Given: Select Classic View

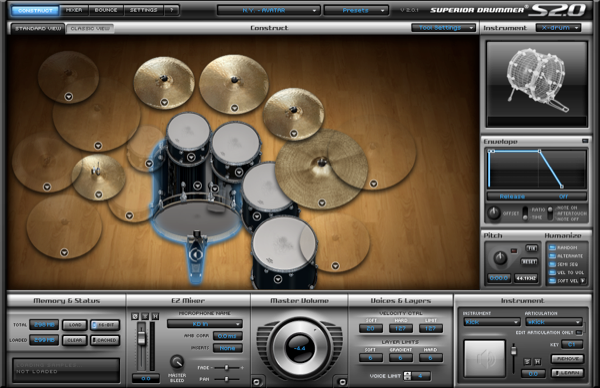Looking at the screenshot, I should tap(90, 28).
